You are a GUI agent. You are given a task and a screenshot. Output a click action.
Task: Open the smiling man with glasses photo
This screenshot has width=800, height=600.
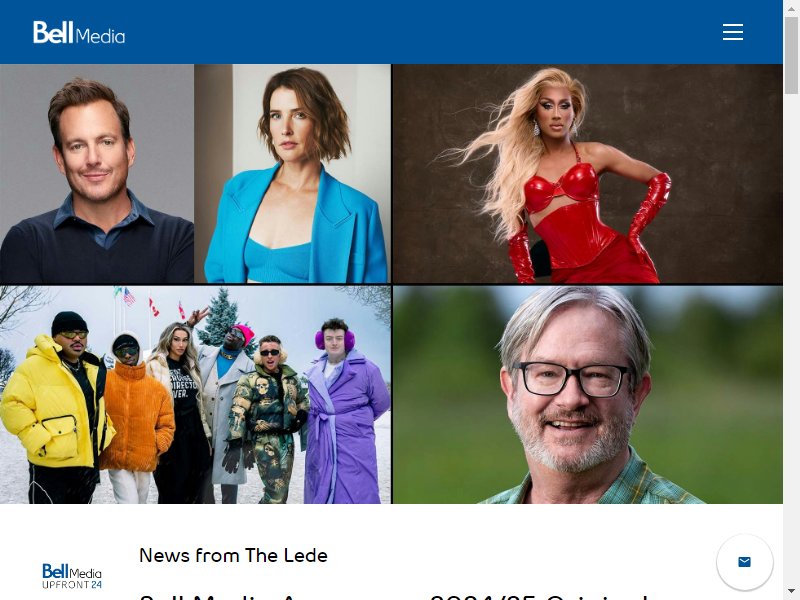[x=587, y=395]
